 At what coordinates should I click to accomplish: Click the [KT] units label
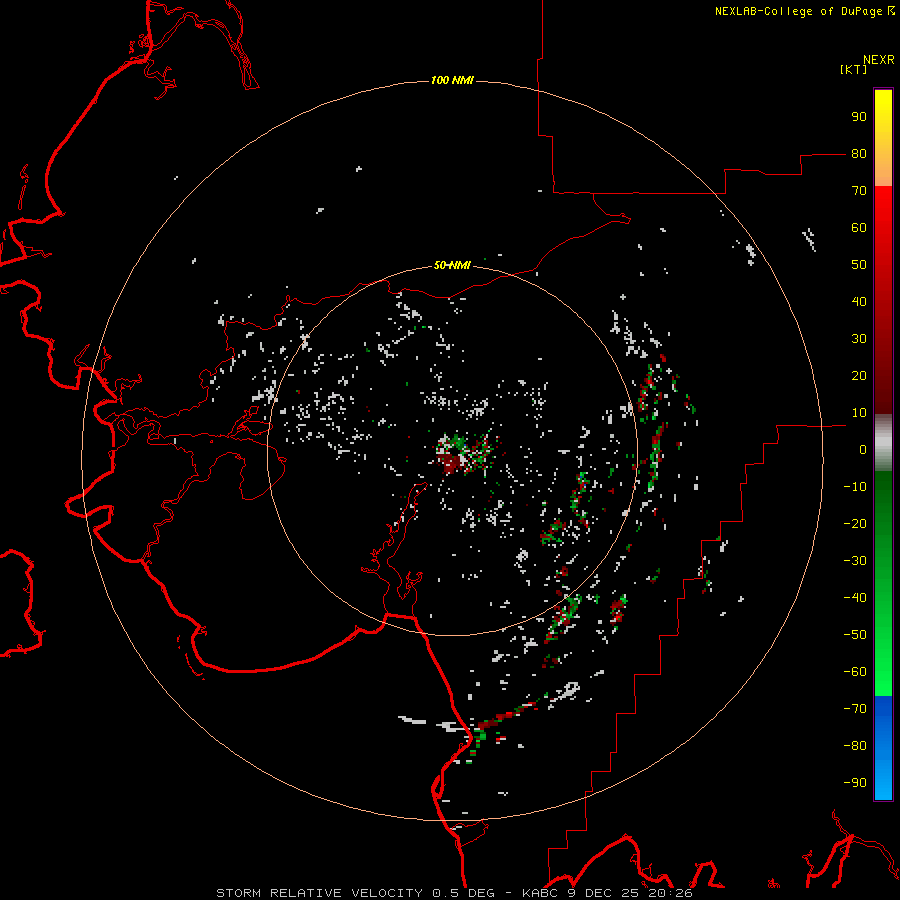click(853, 69)
